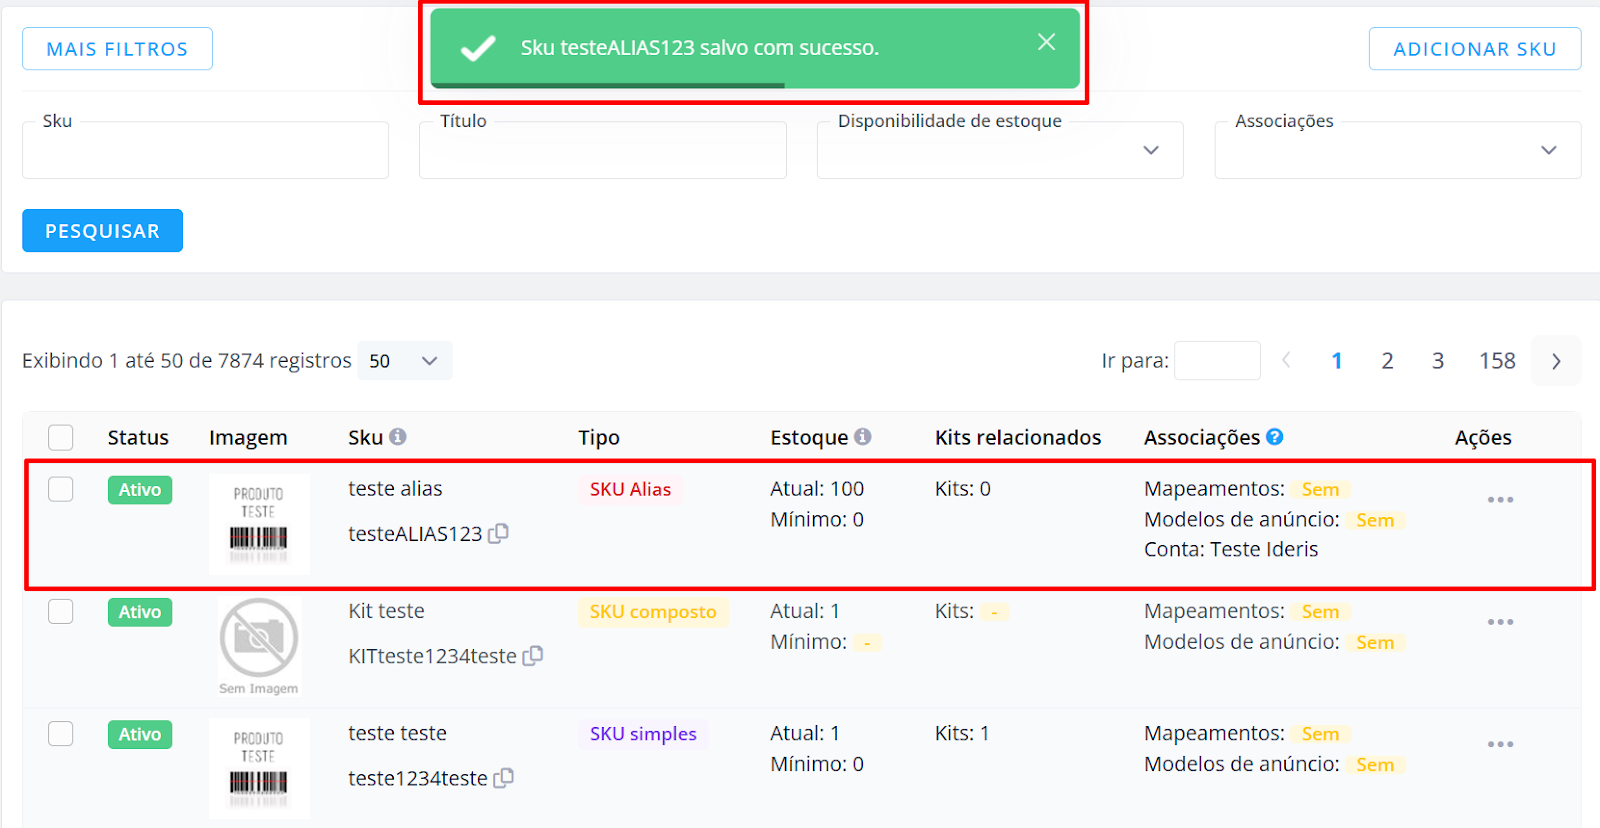
Task: Open actions menu for teste teste row
Action: [x=1500, y=744]
